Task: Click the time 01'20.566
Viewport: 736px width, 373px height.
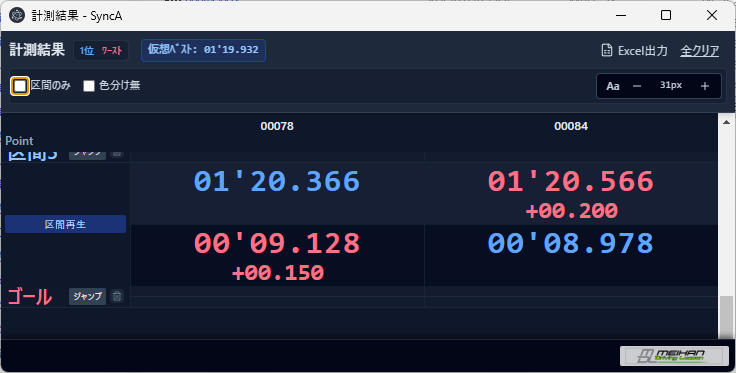Action: [x=571, y=182]
